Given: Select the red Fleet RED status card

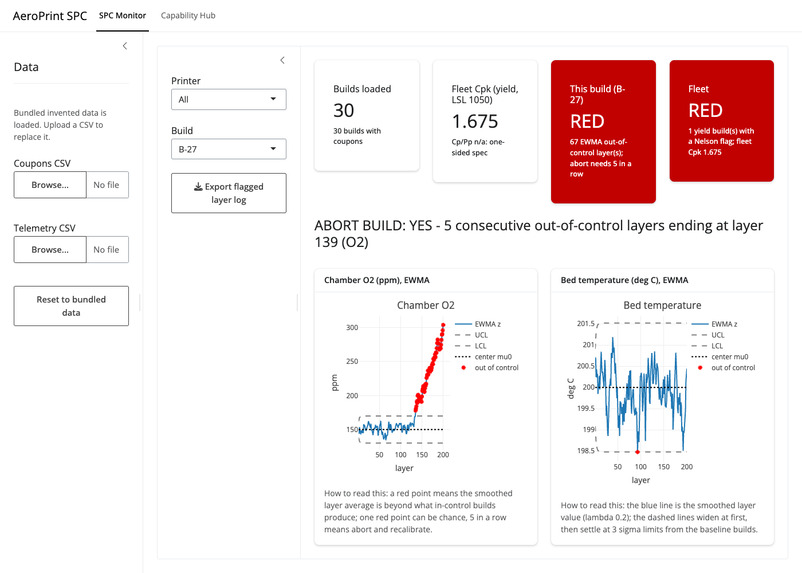Looking at the screenshot, I should coord(722,121).
